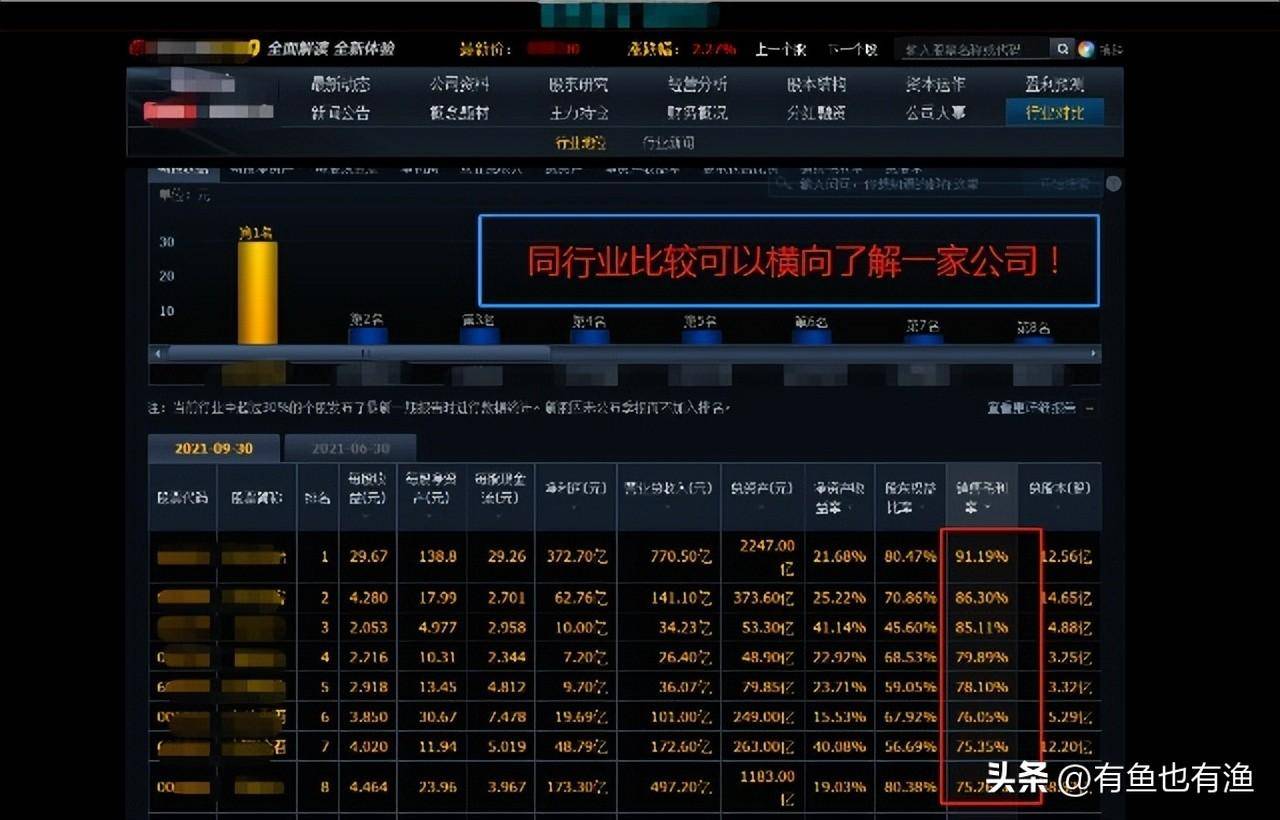Click the gold 第1名 bar in chart
This screenshot has width=1280, height=820.
[257, 292]
